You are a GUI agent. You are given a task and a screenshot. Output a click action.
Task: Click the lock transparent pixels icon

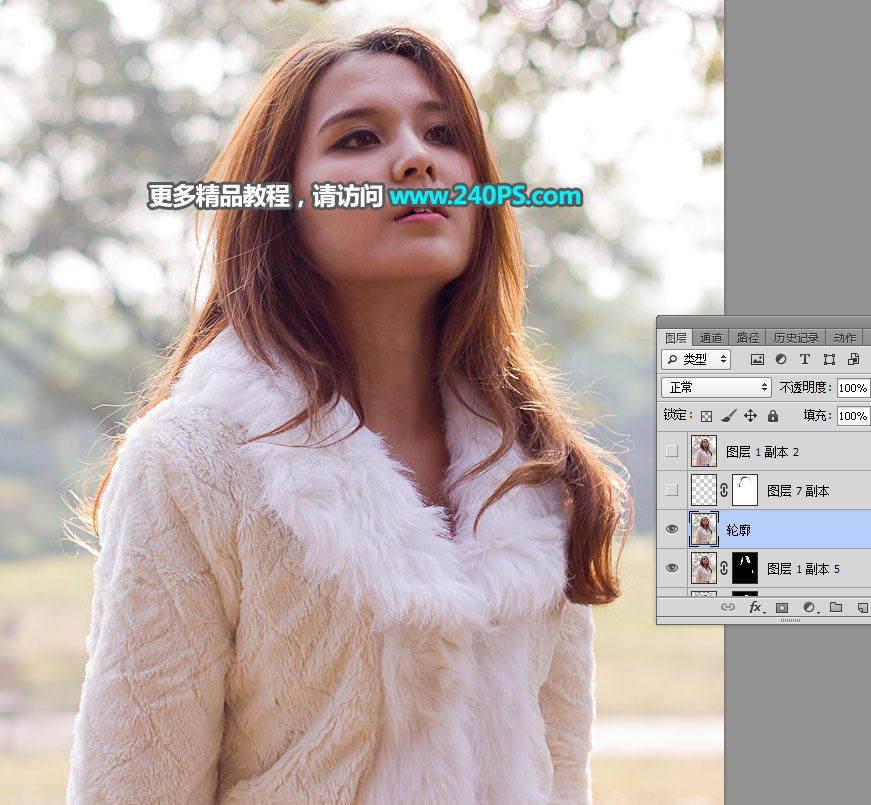tap(706, 416)
